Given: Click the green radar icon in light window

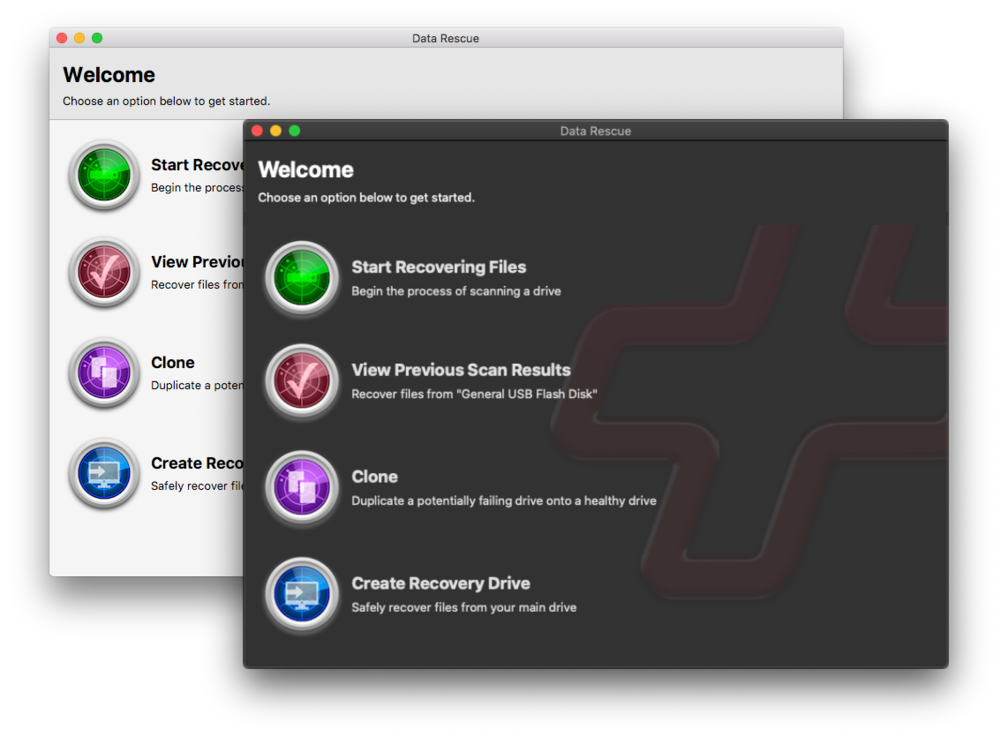Looking at the screenshot, I should (104, 175).
